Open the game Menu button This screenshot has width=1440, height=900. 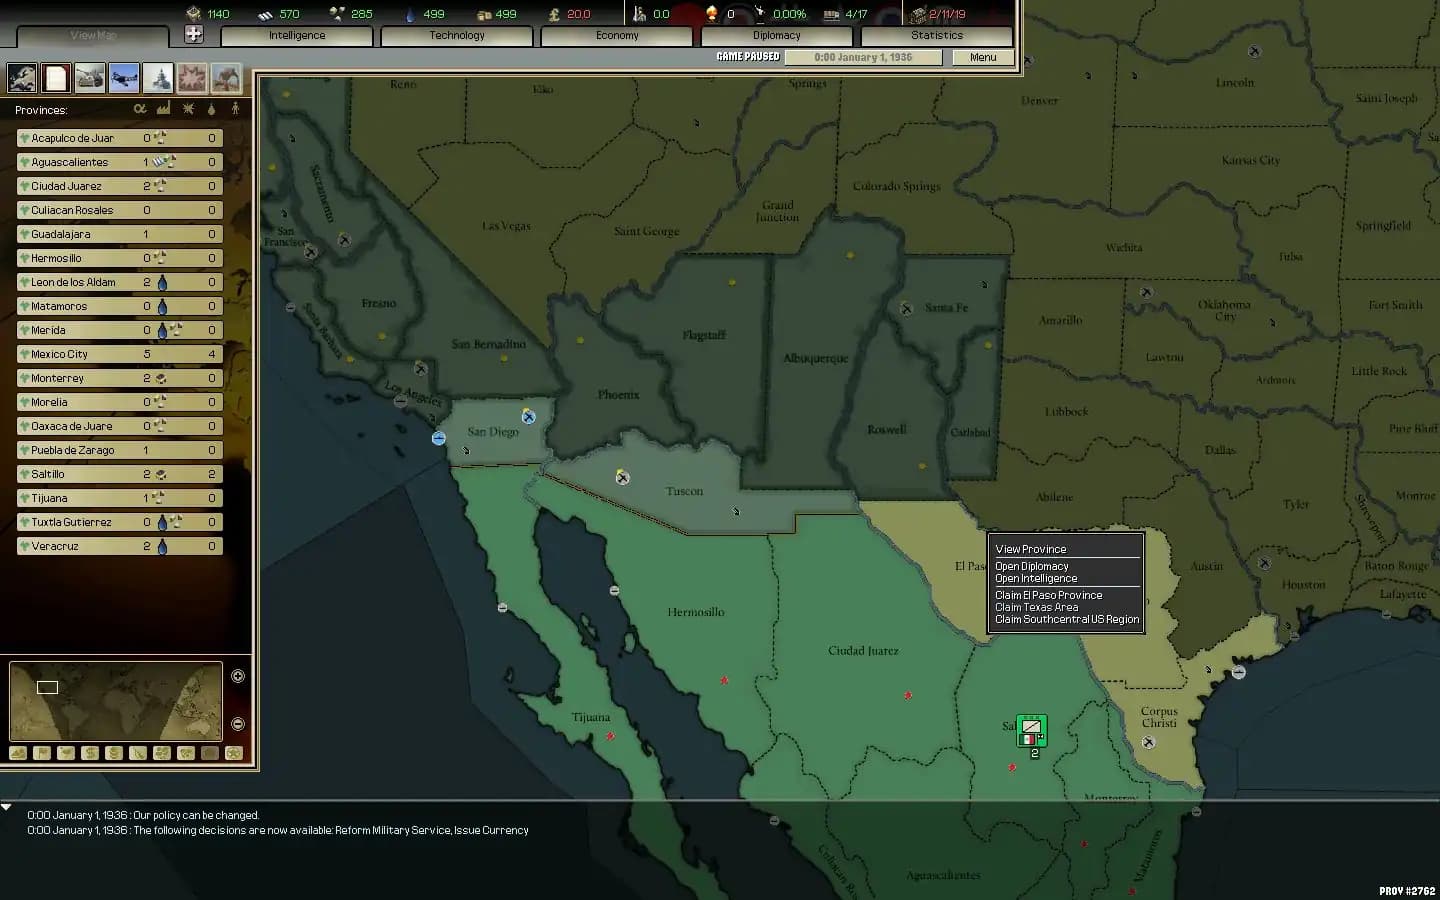[981, 57]
